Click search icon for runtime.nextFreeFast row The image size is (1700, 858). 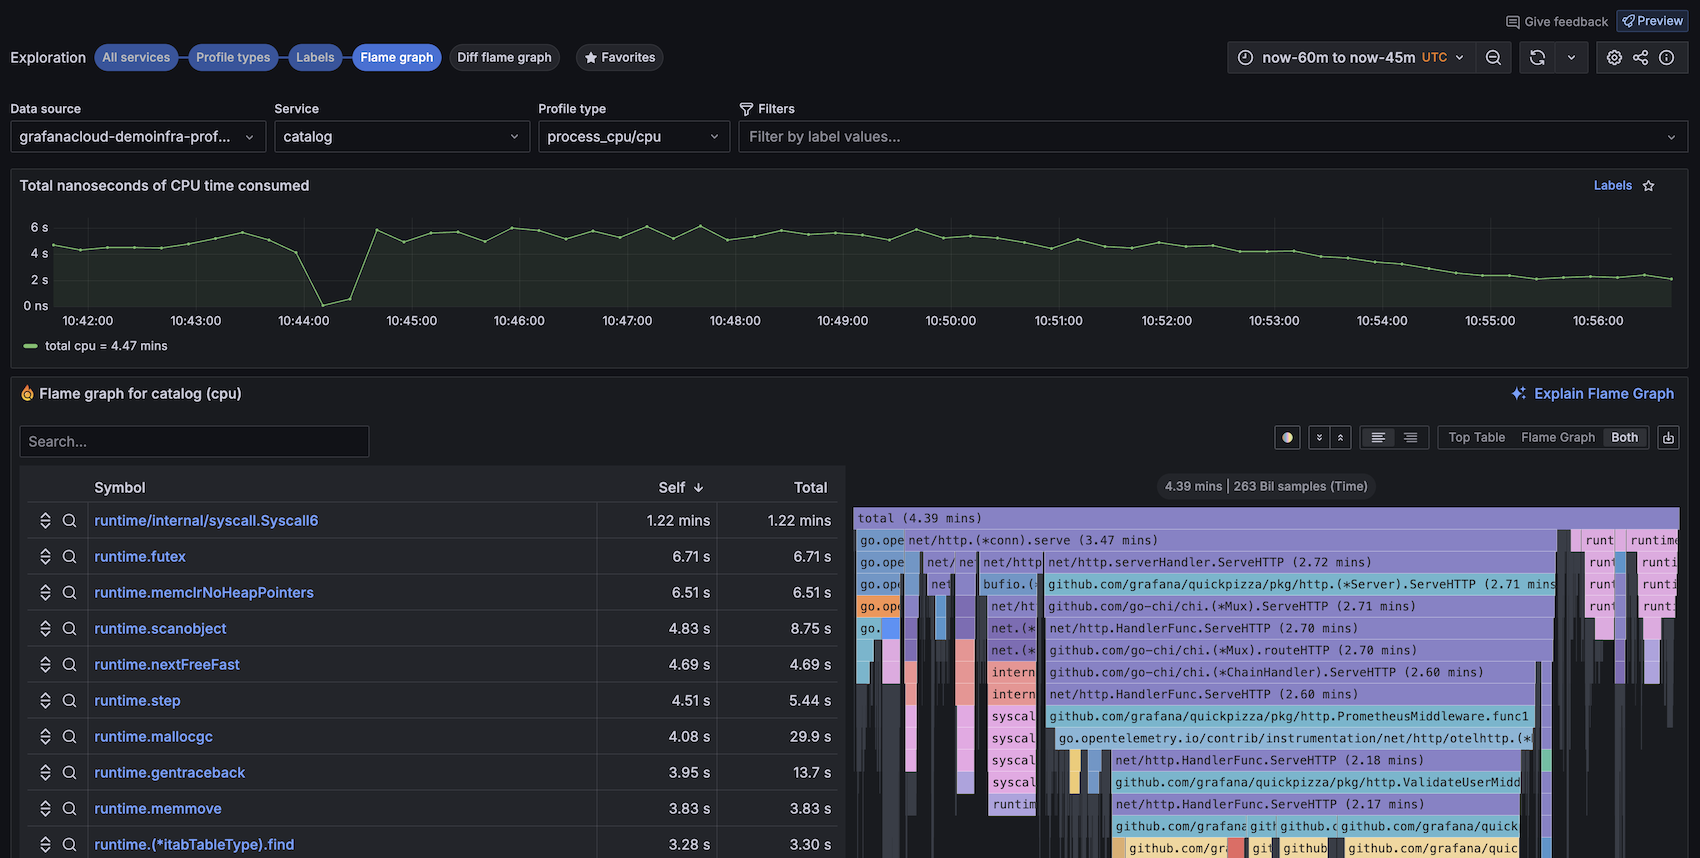click(69, 665)
